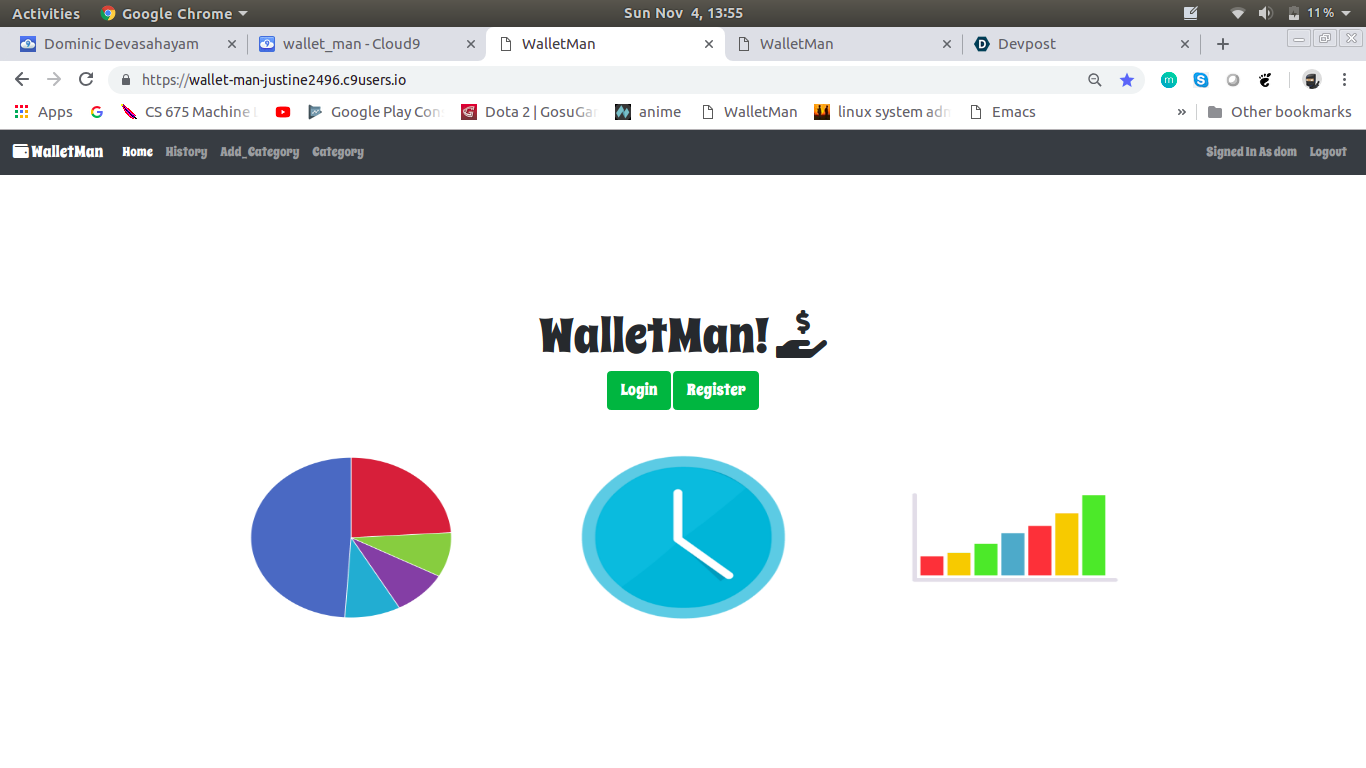Viewport: 1366px width, 768px height.
Task: Switch to the Devpost tab
Action: [x=1082, y=44]
